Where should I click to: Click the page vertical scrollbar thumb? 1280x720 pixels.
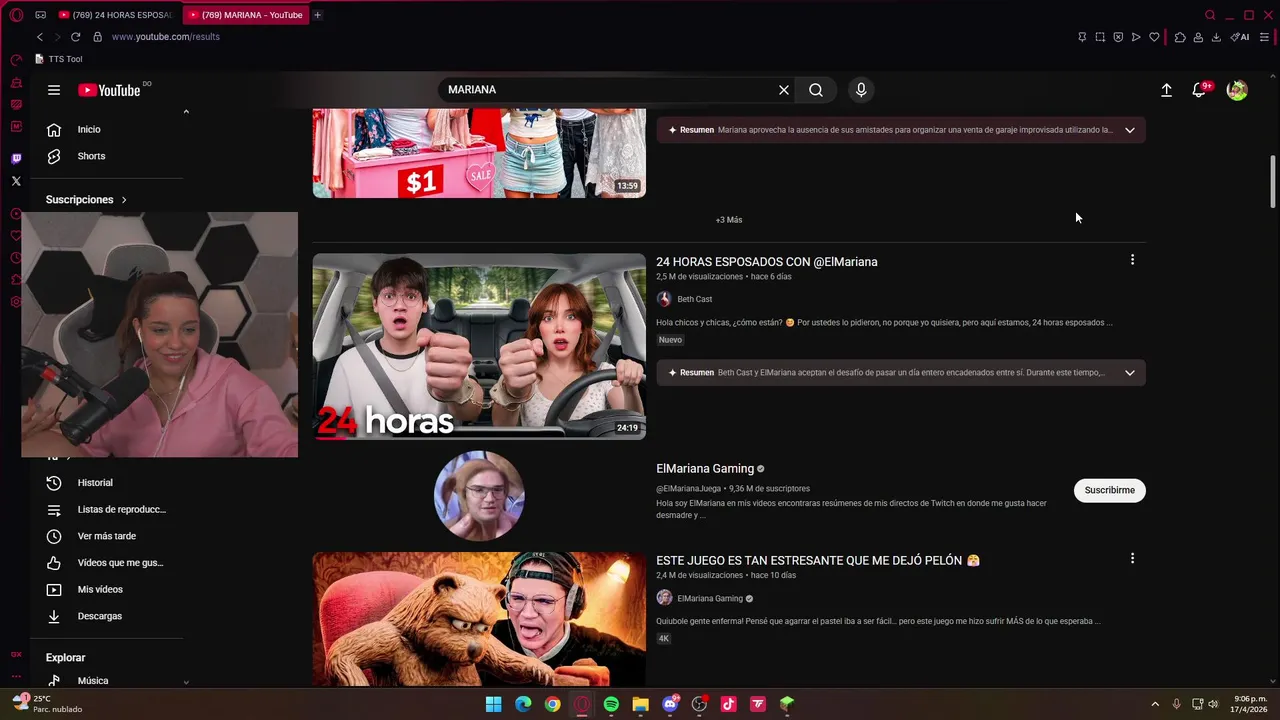pos(1273,182)
